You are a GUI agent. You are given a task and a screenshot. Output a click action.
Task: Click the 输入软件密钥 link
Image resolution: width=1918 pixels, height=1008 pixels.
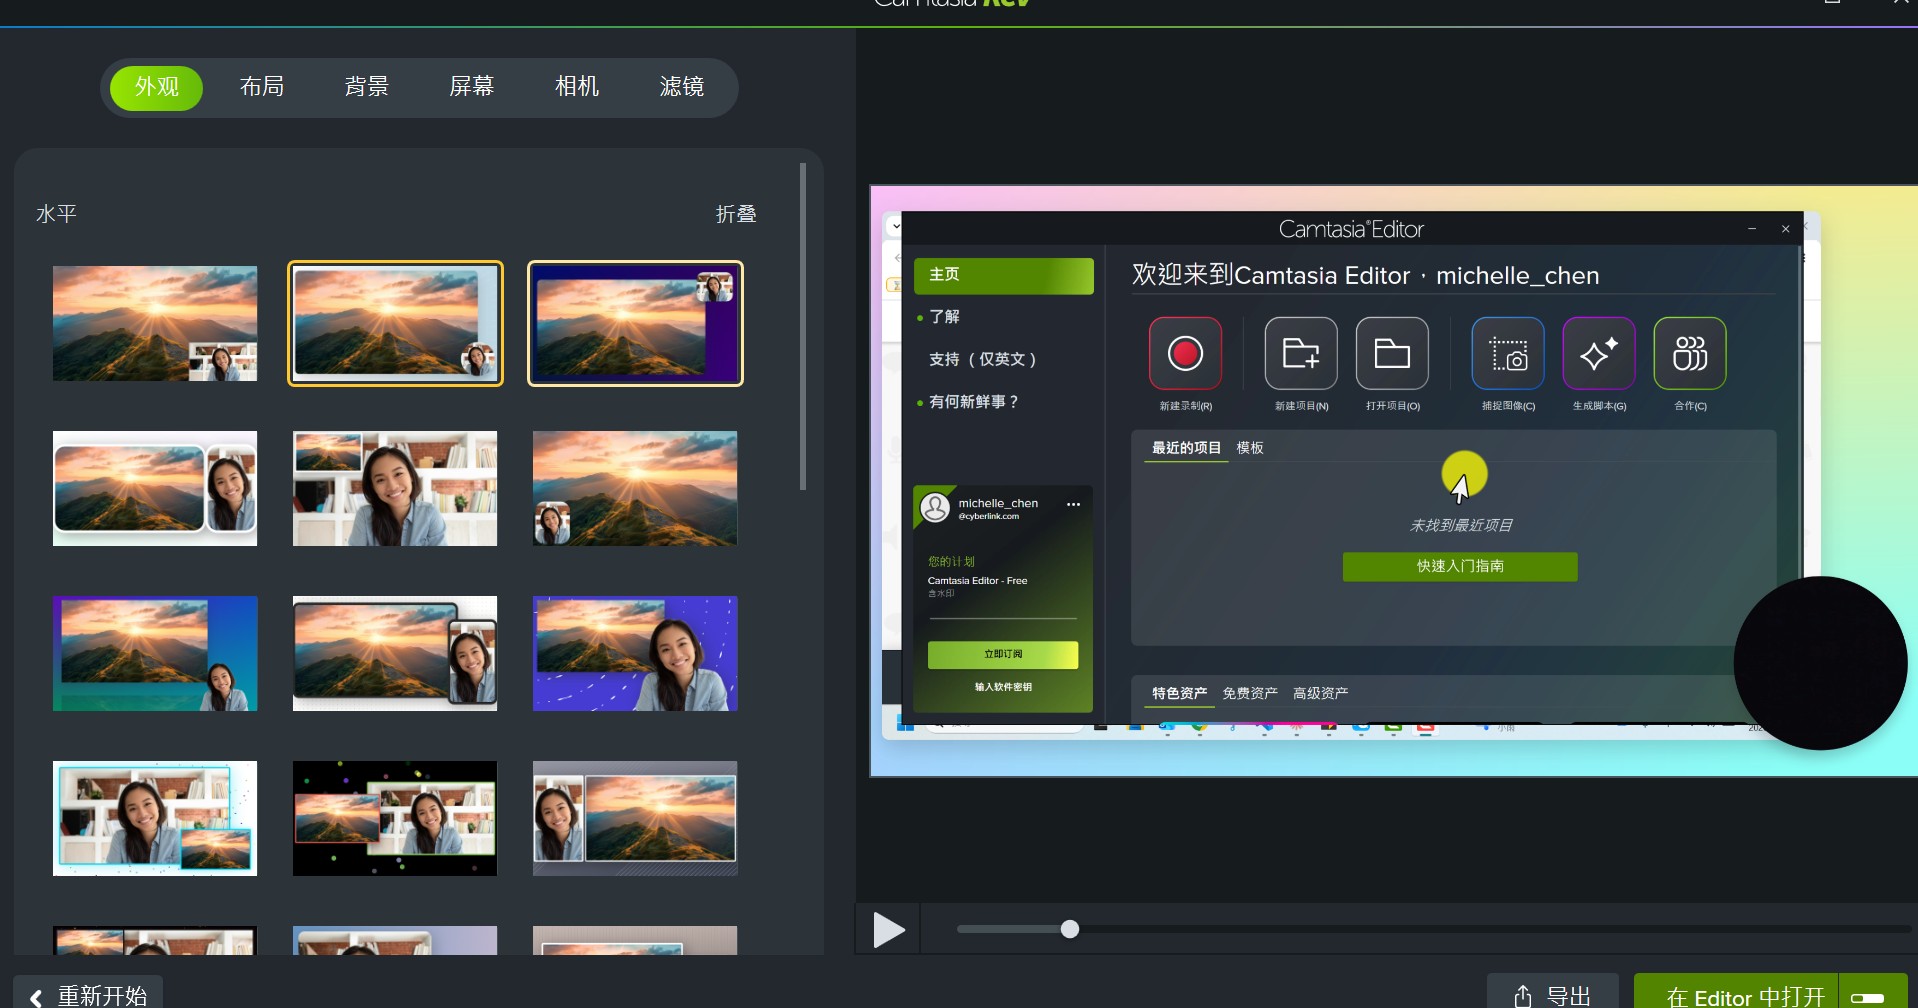(x=1003, y=687)
